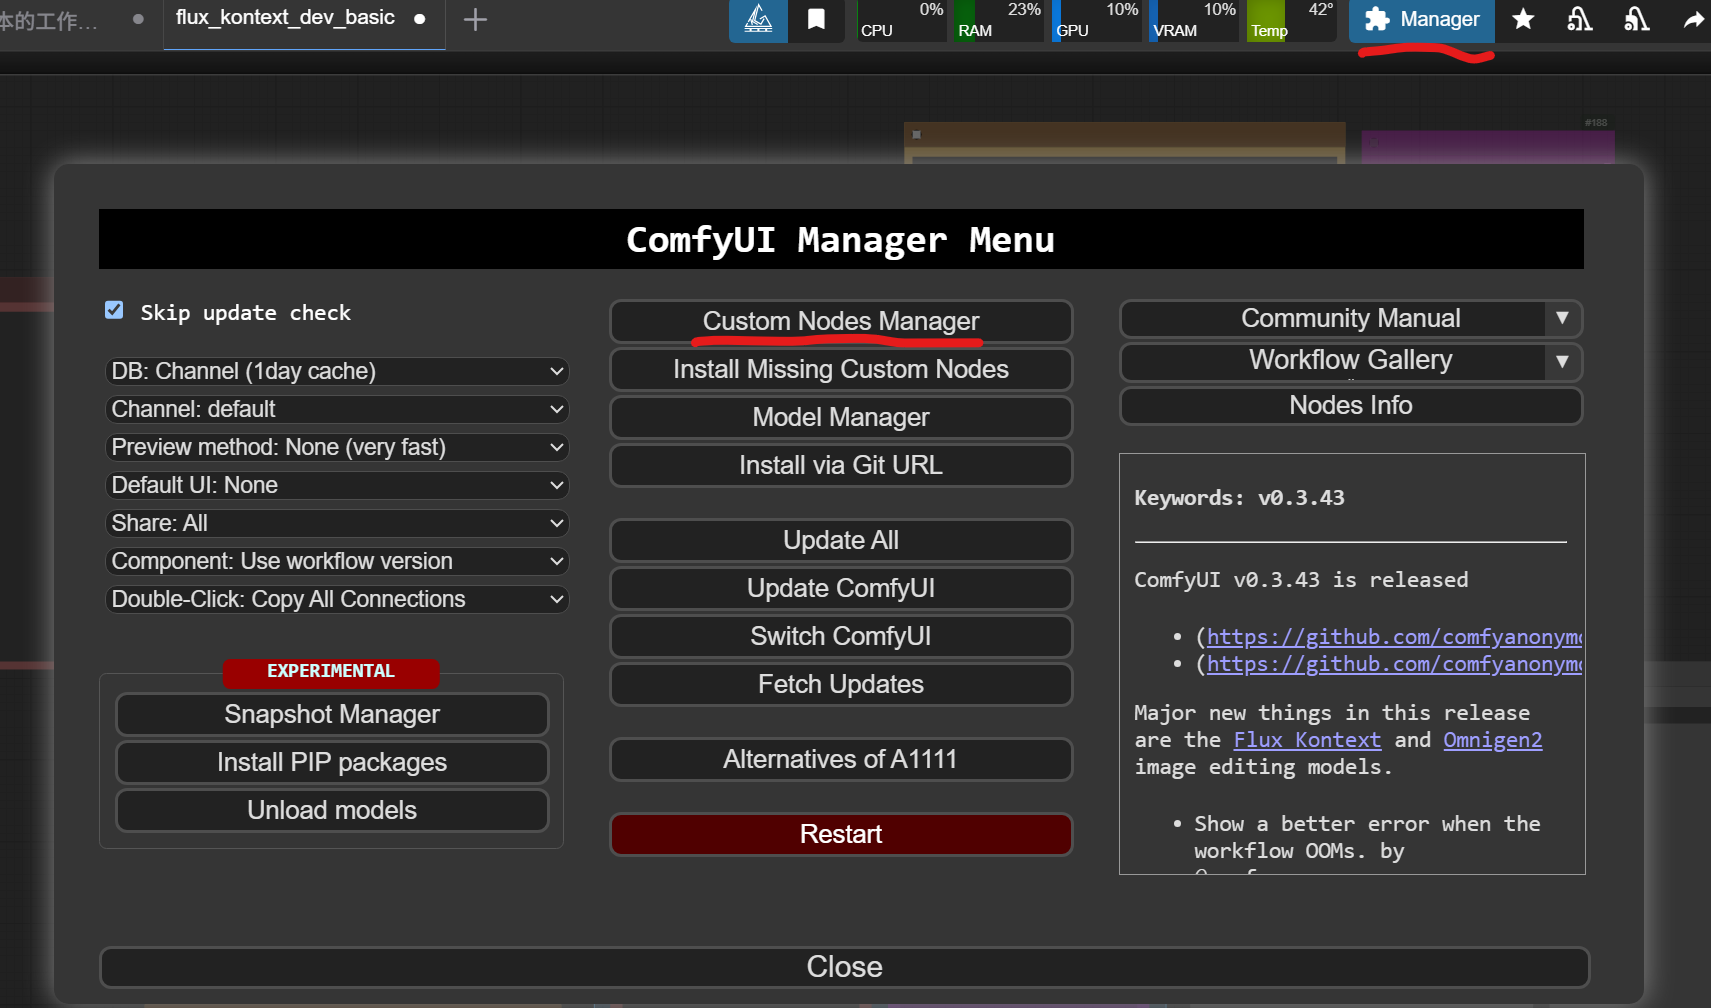This screenshot has height=1008, width=1711.
Task: Click 'ComfyUI v0.3.43 is released' text
Action: pos(1301,580)
